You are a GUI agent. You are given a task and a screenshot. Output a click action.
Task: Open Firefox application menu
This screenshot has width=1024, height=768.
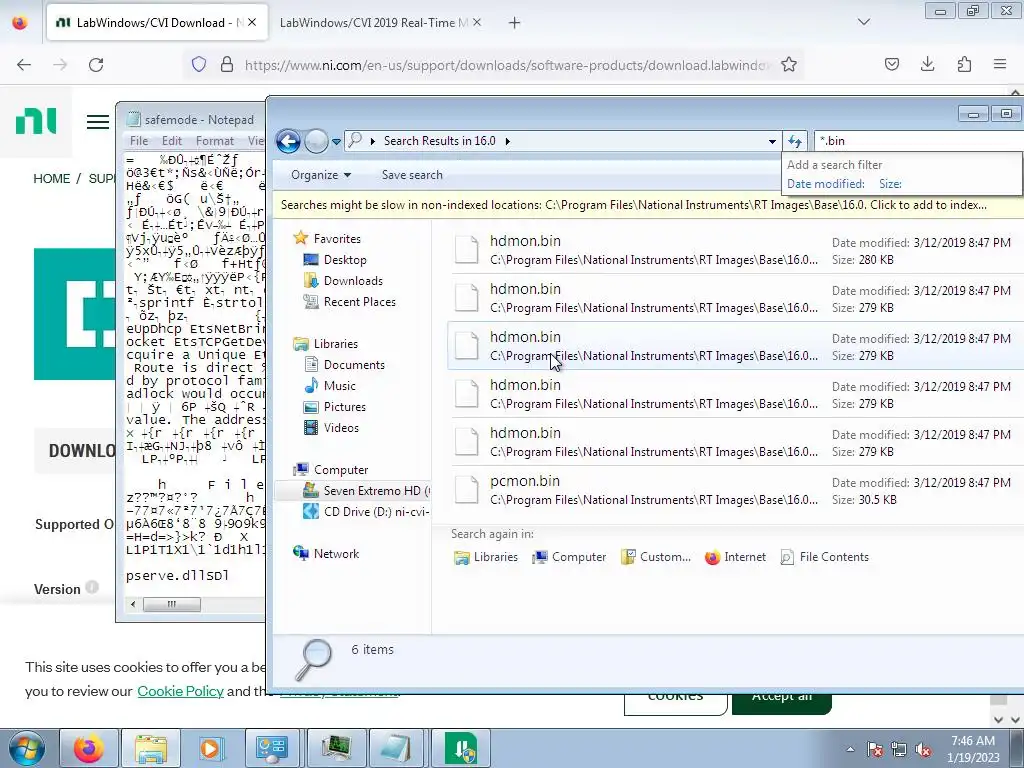point(1000,64)
